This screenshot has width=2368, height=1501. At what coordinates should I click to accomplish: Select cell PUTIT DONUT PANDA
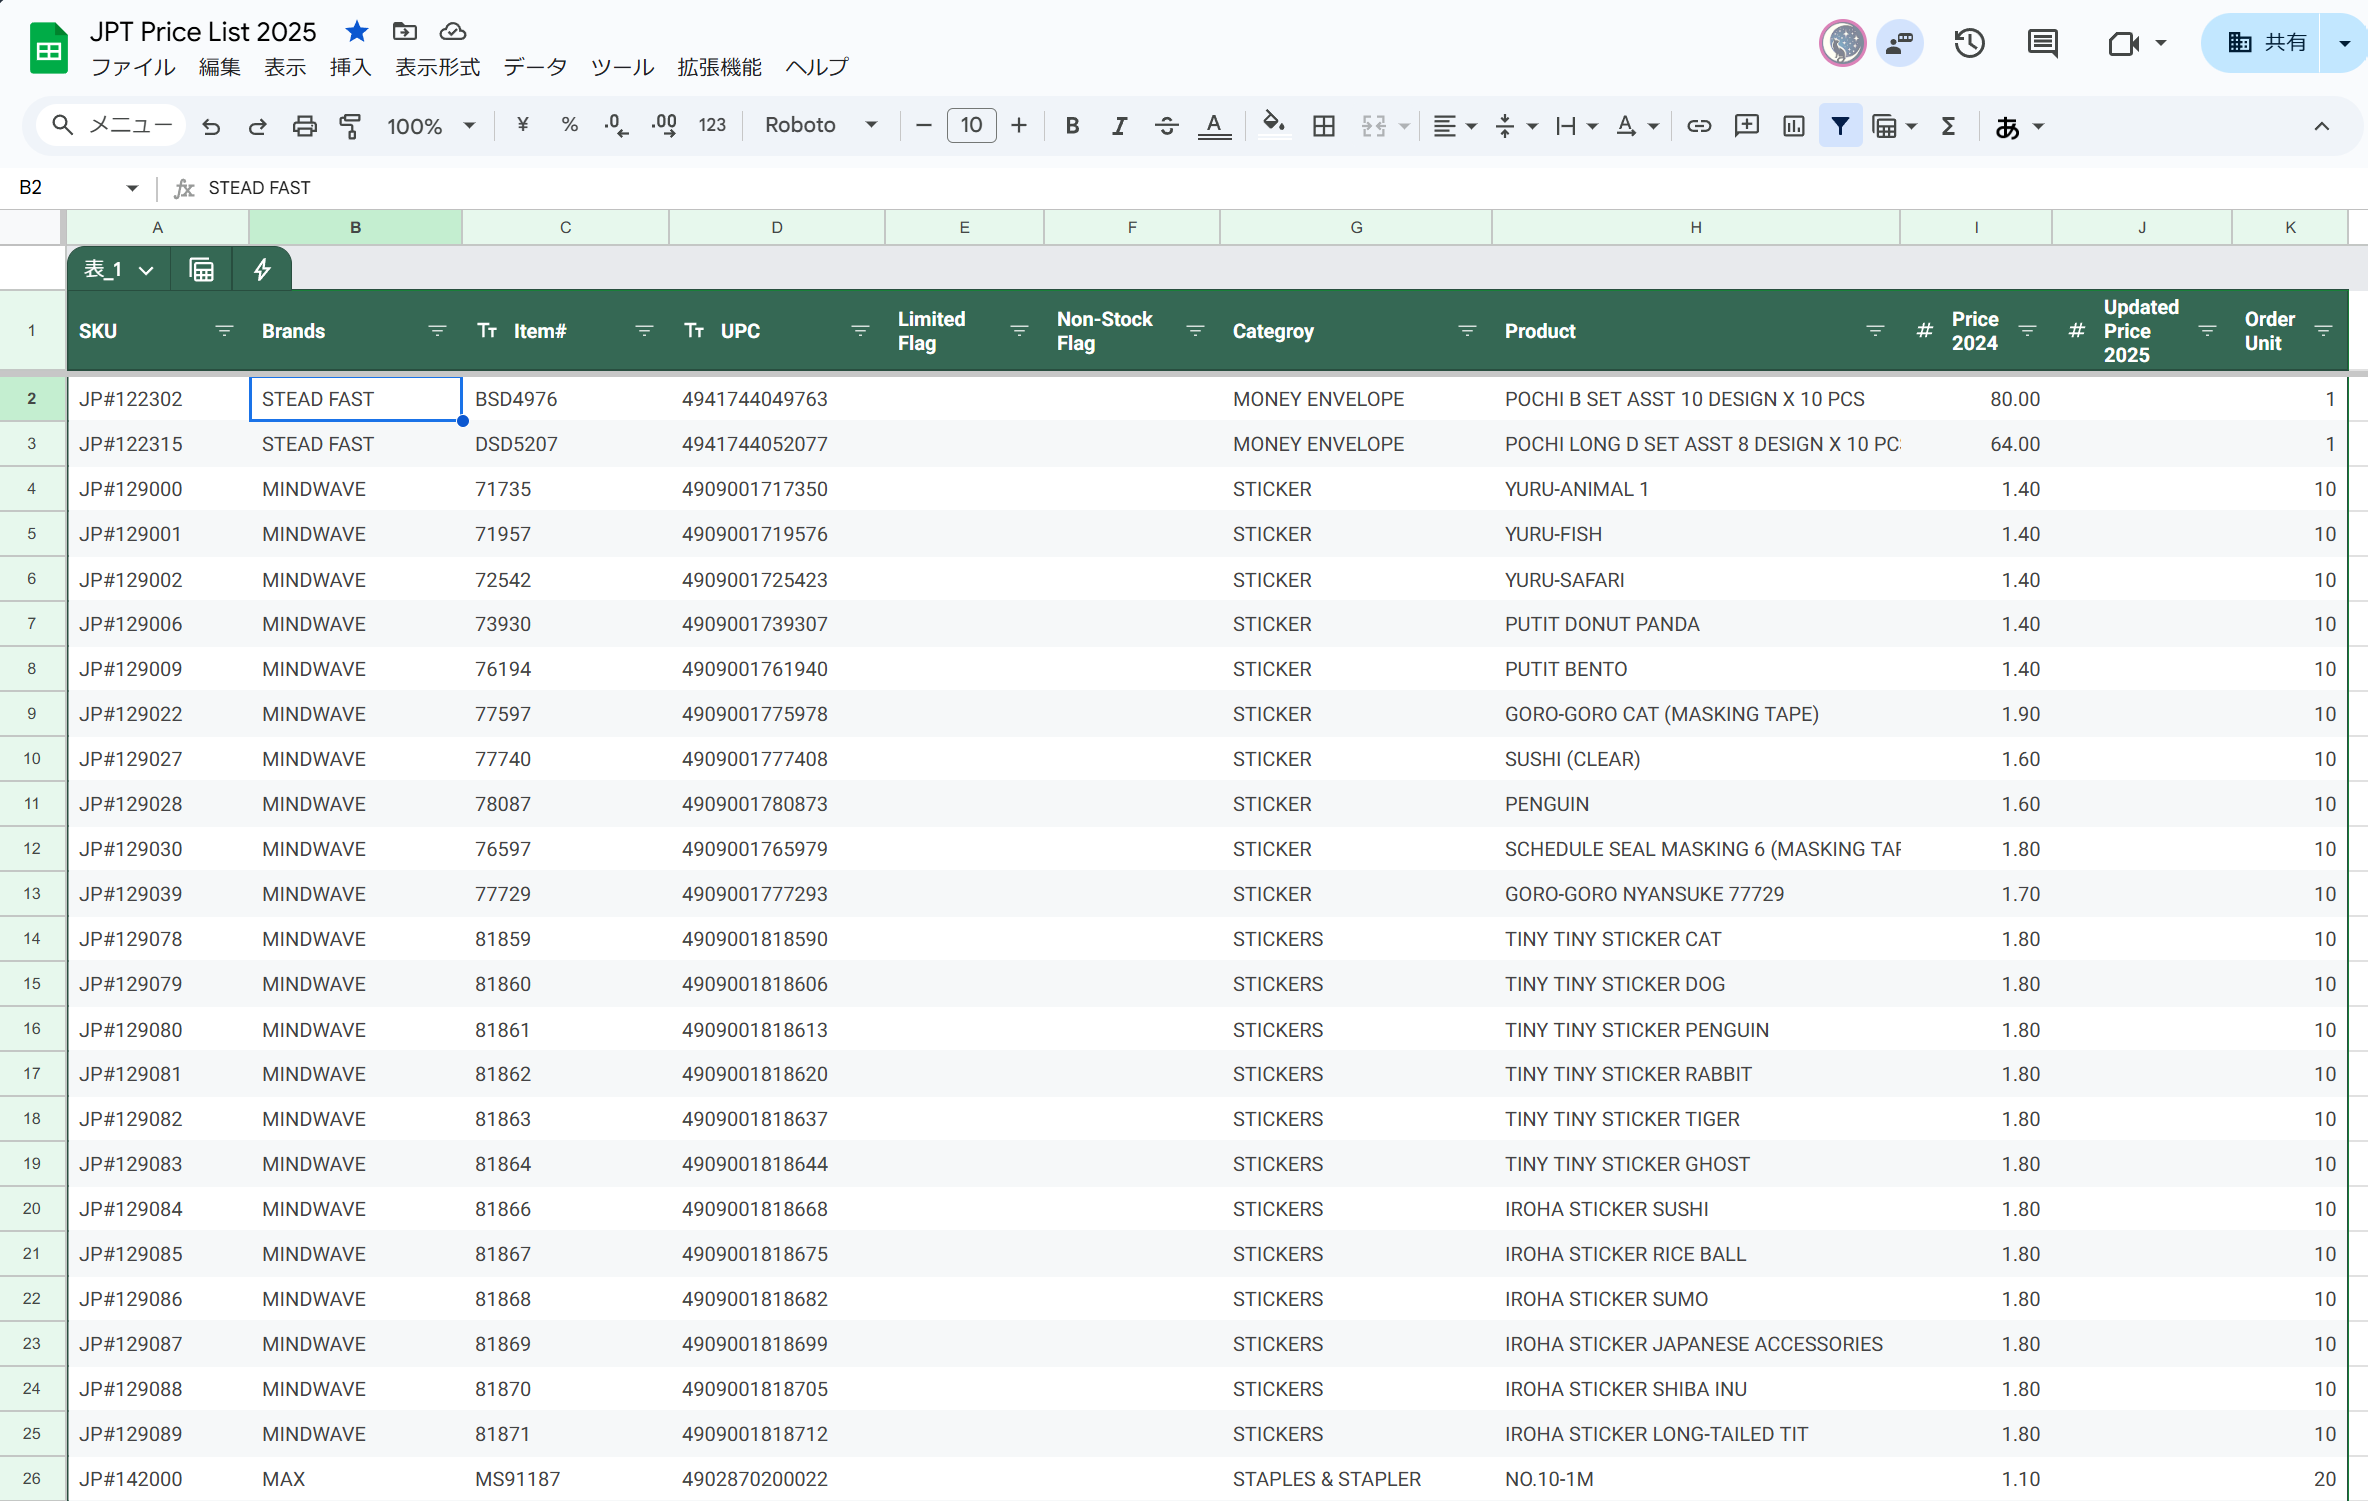point(1695,624)
